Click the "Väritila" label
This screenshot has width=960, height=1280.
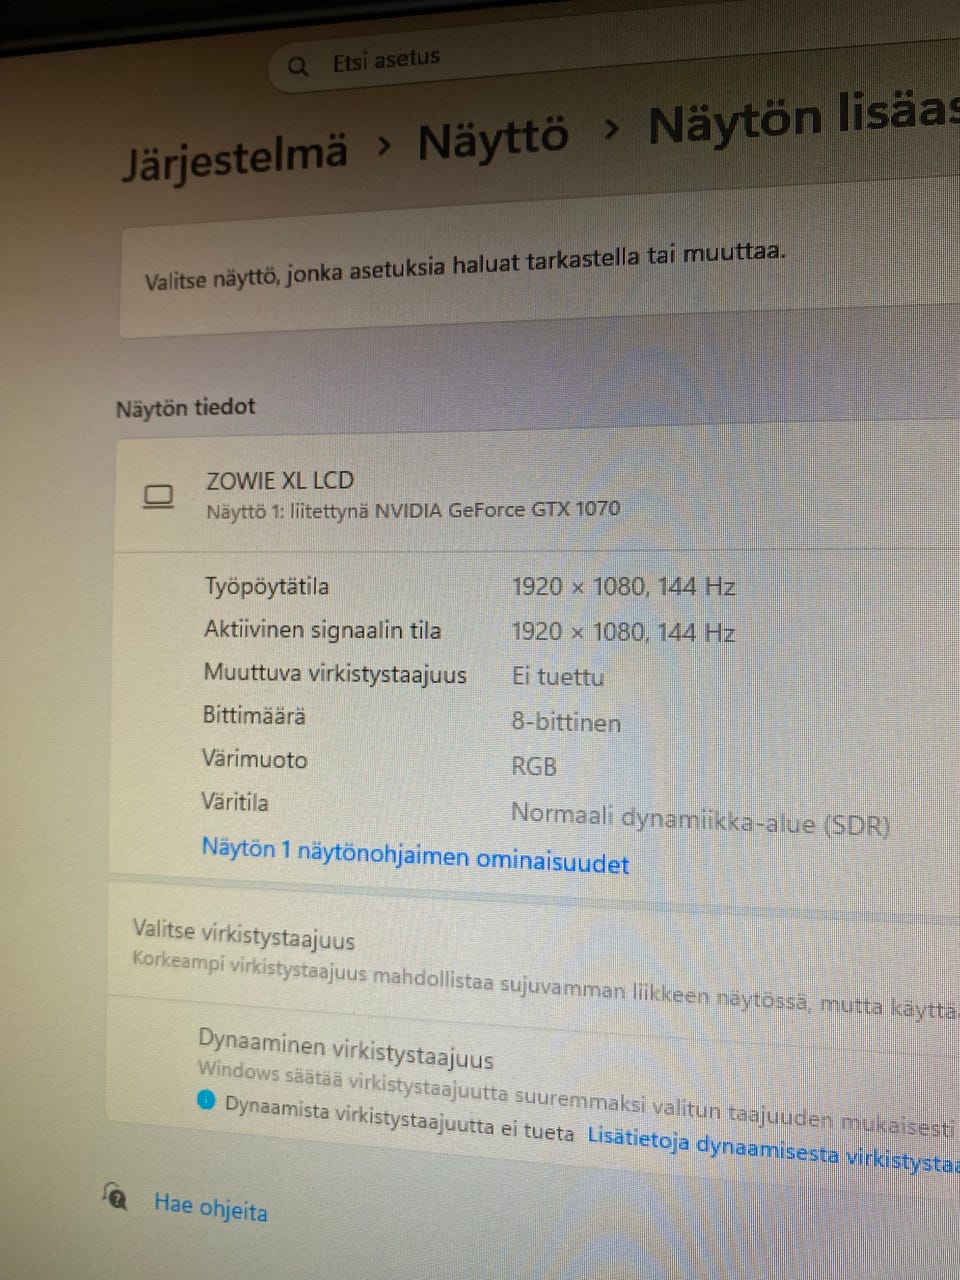[x=234, y=802]
